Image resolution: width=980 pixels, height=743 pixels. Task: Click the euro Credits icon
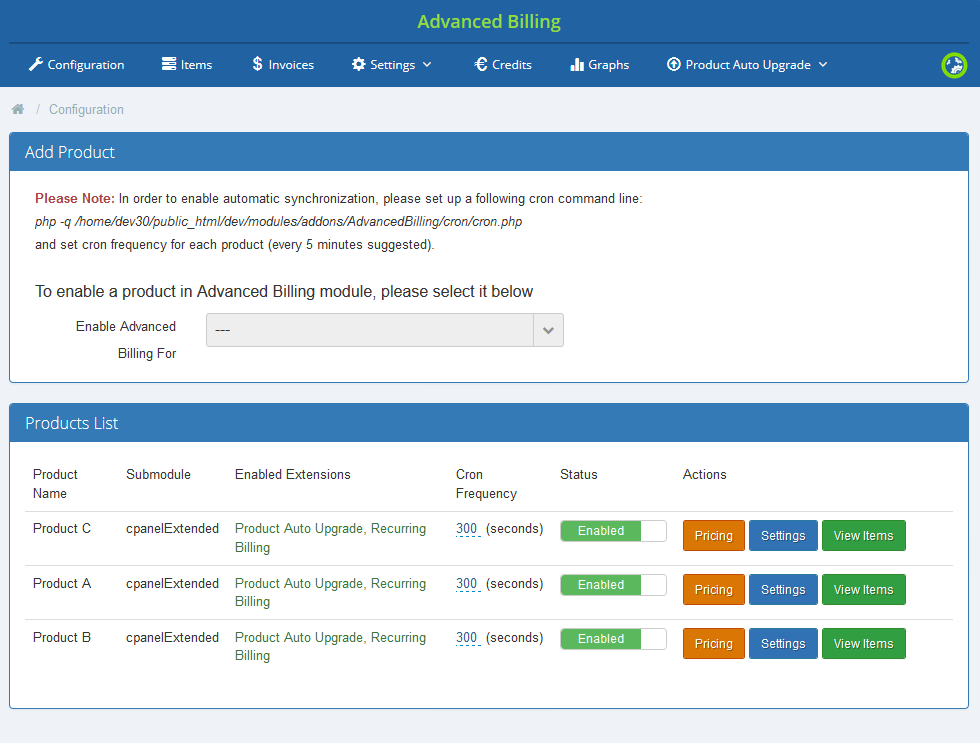[x=480, y=64]
